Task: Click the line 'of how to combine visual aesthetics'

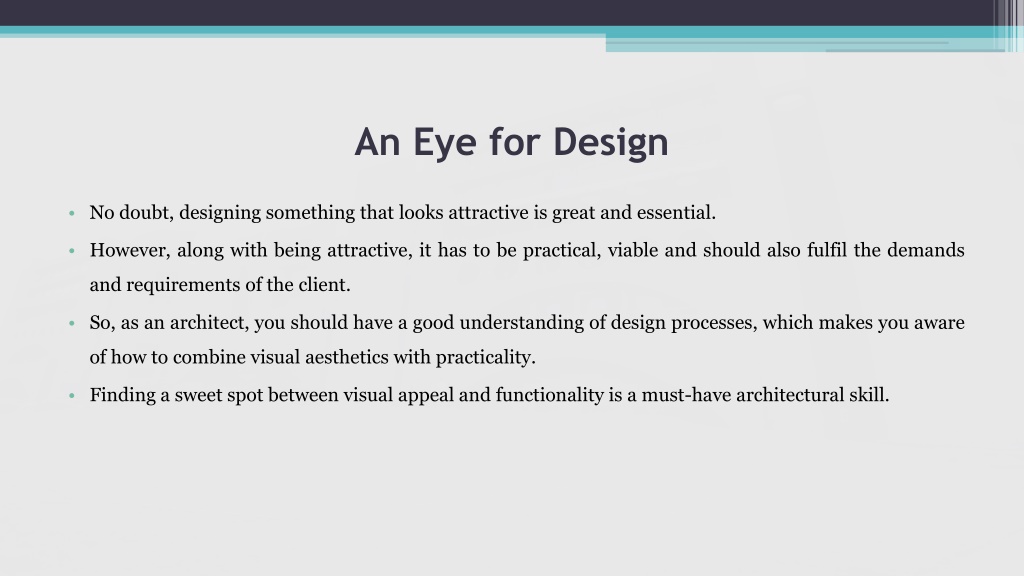Action: point(312,357)
